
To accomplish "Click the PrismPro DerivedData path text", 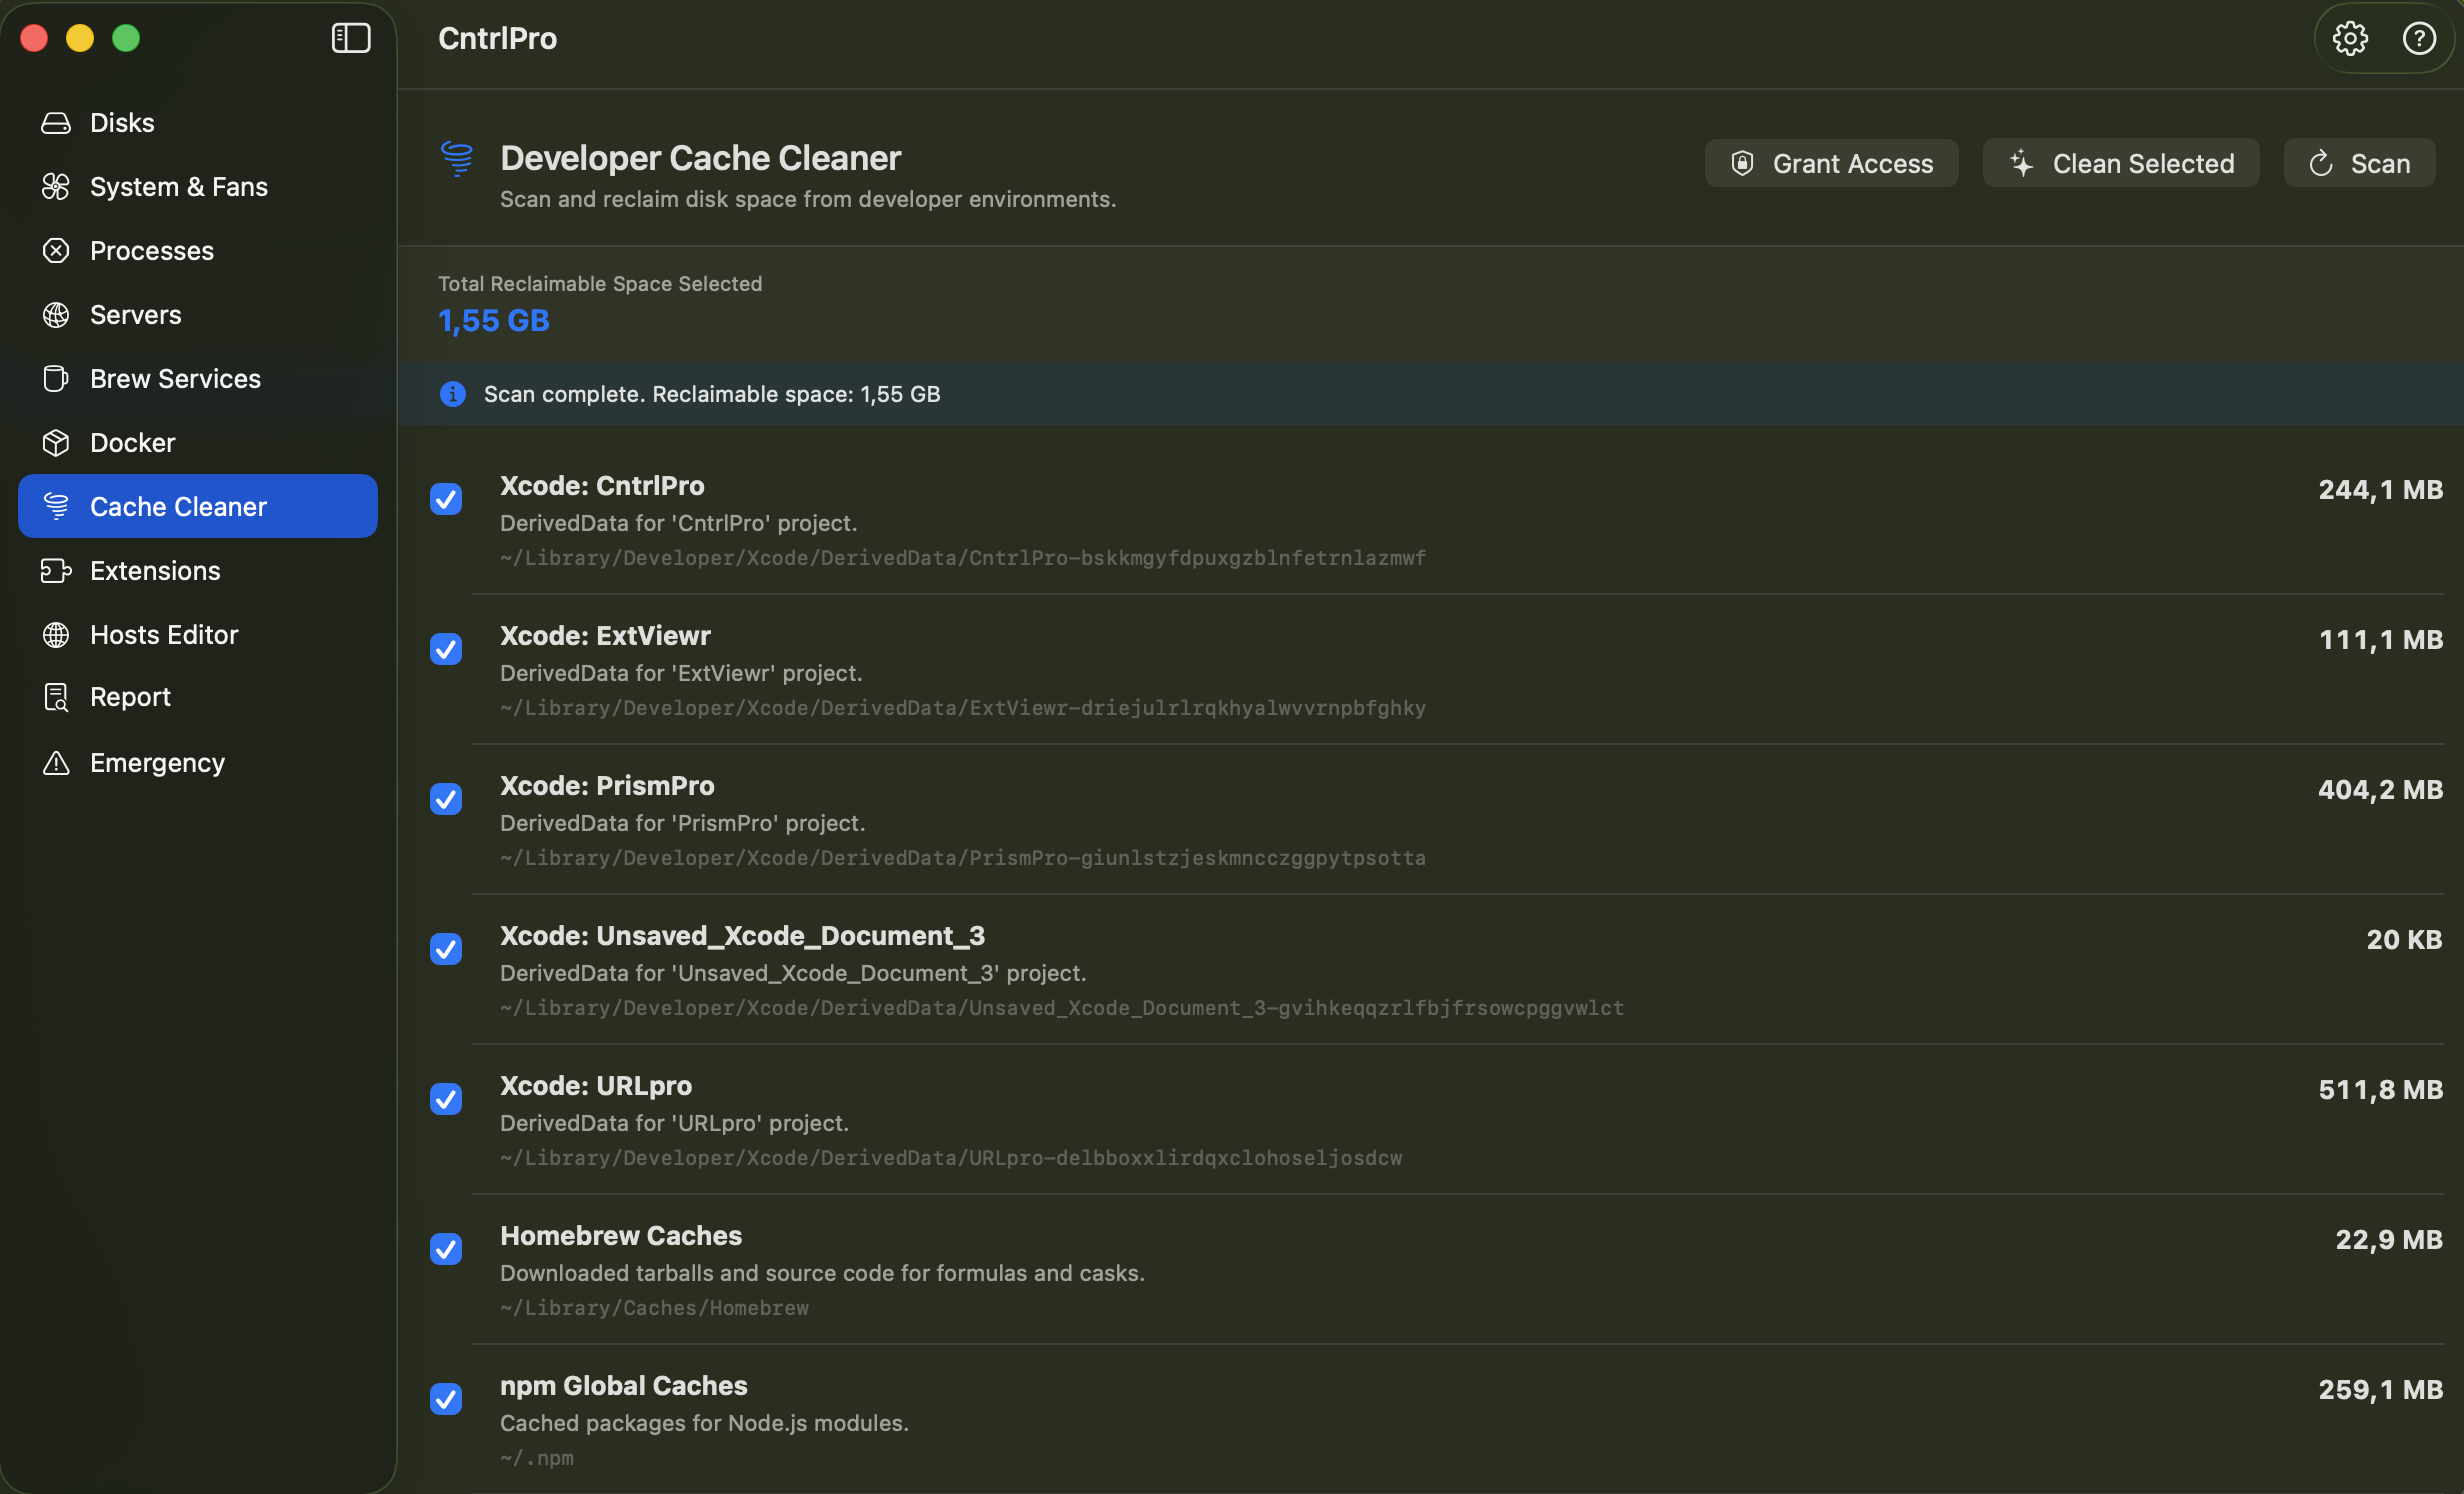I will coord(963,858).
